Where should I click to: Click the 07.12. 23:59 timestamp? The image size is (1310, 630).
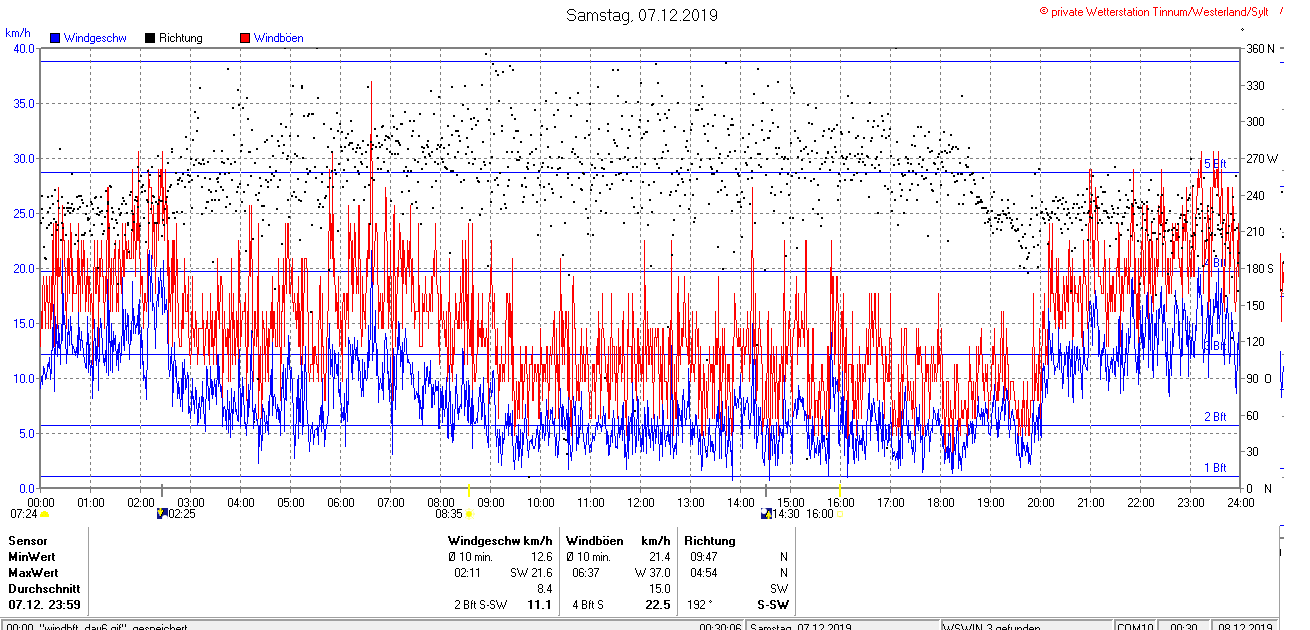pyautogui.click(x=44, y=605)
